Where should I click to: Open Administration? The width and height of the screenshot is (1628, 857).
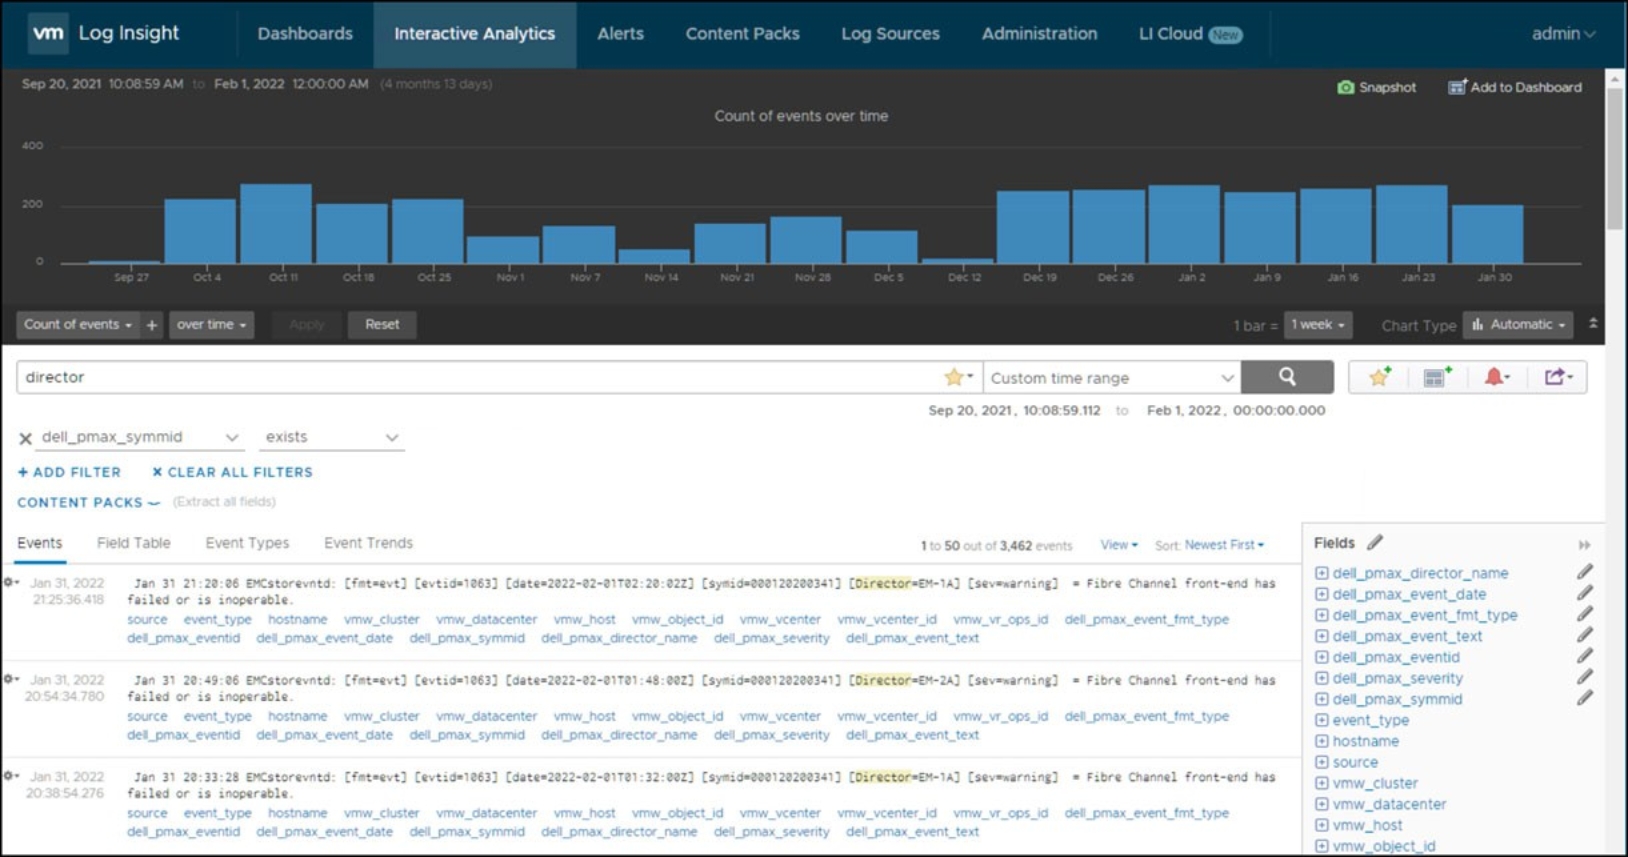click(1039, 34)
